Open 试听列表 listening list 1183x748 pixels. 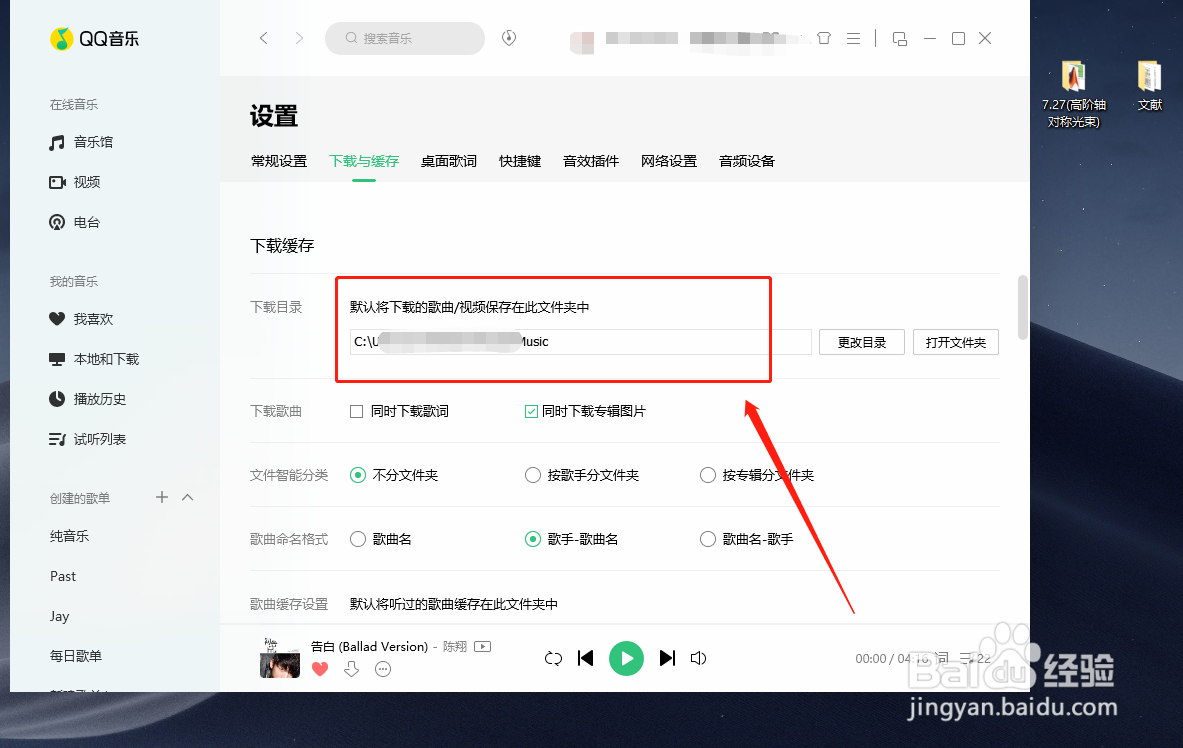coord(88,439)
